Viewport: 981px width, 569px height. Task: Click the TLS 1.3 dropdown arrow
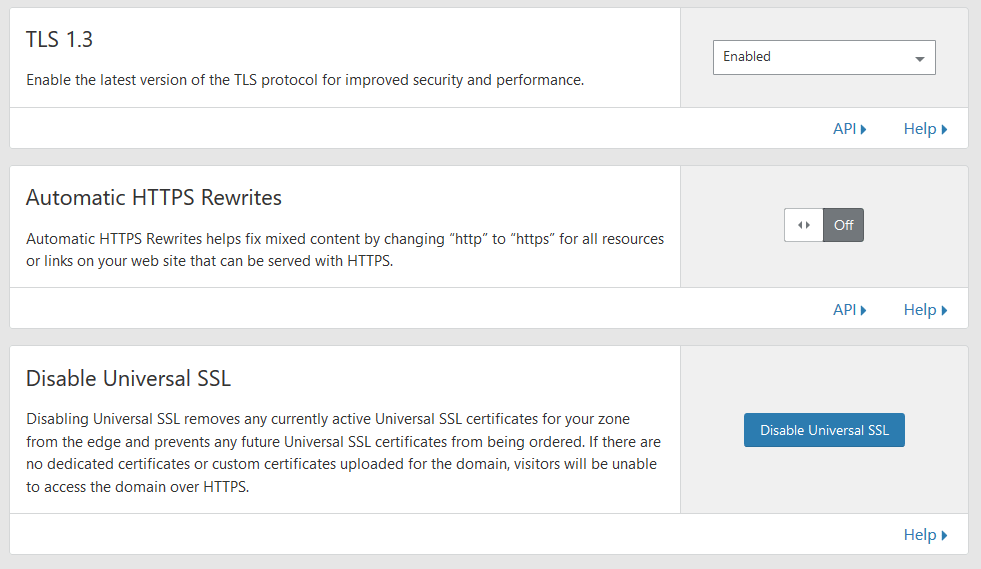click(x=920, y=59)
